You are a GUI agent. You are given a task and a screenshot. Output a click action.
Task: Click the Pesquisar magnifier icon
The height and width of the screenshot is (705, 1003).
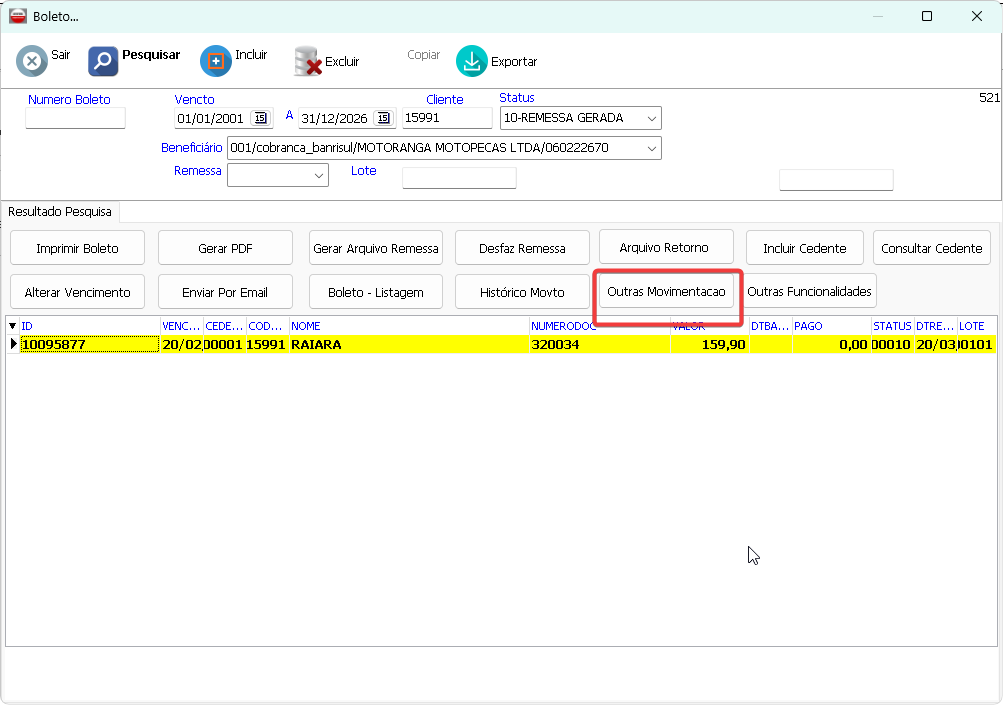103,61
